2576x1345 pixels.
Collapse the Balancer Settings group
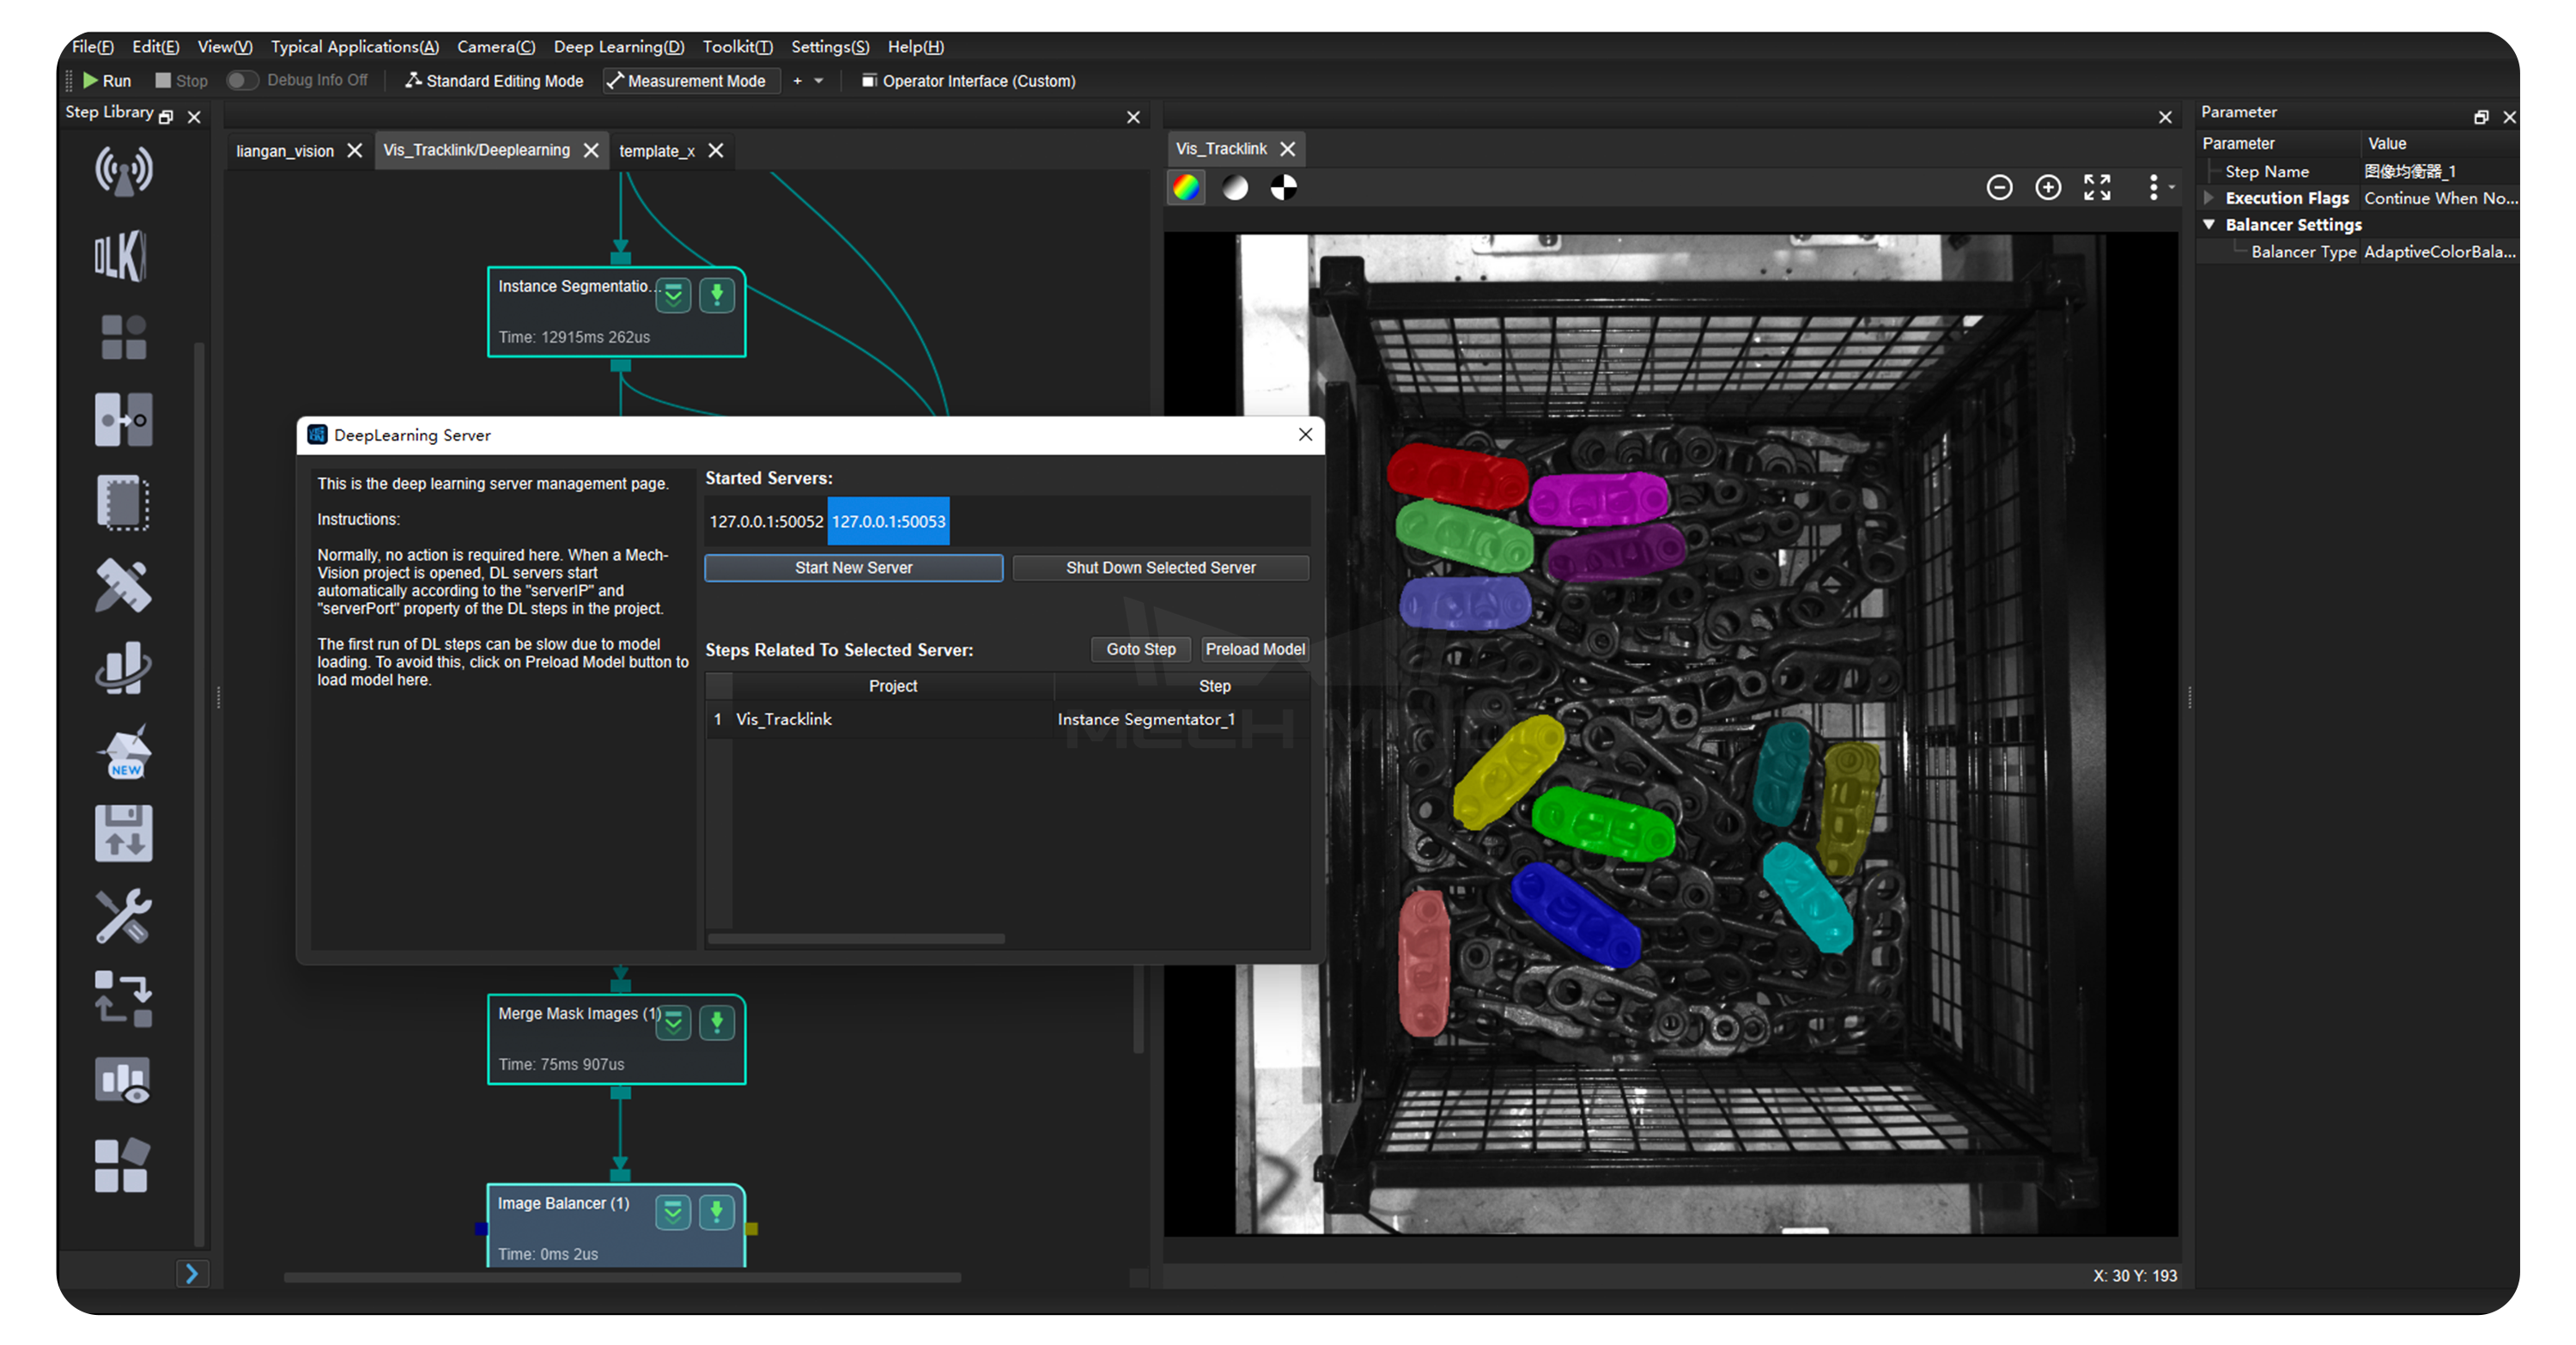(x=2208, y=225)
